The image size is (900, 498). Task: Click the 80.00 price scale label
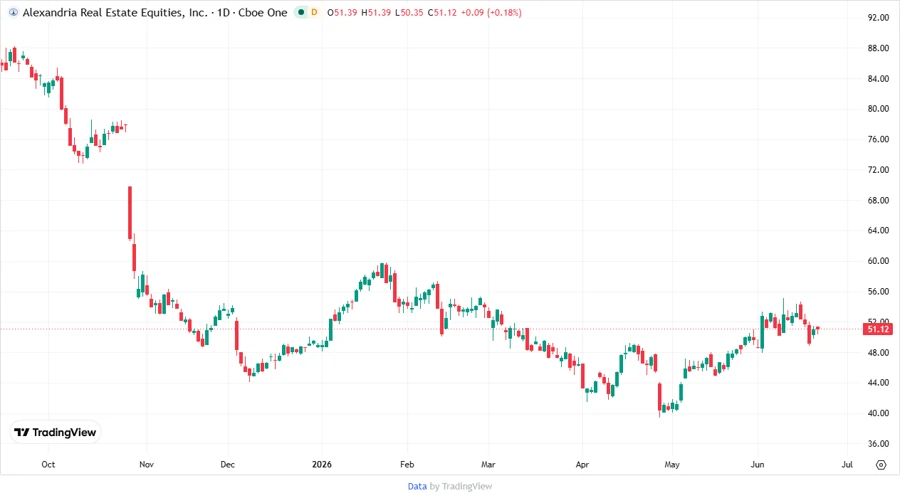click(878, 108)
